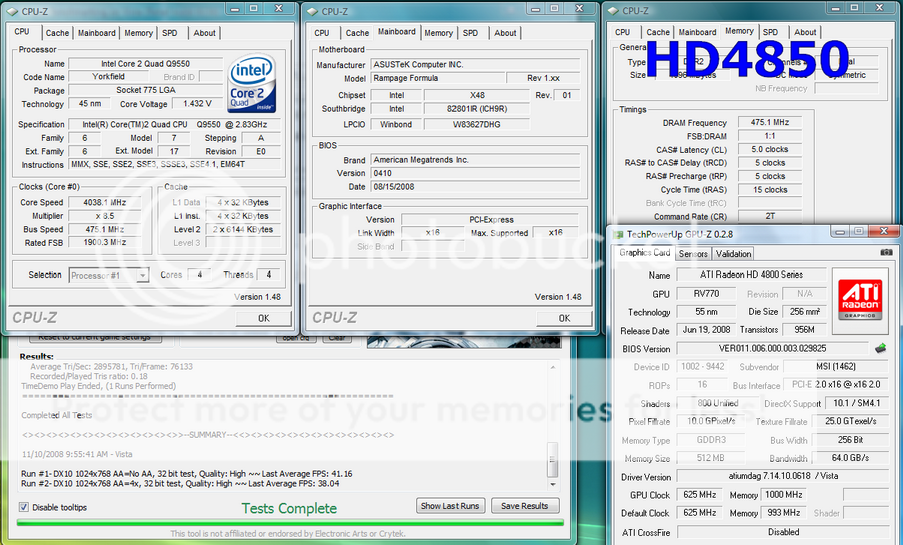903x545 pixels.
Task: Click the manufacturer ASUSTeK Computer INC.
Action: click(x=475, y=65)
